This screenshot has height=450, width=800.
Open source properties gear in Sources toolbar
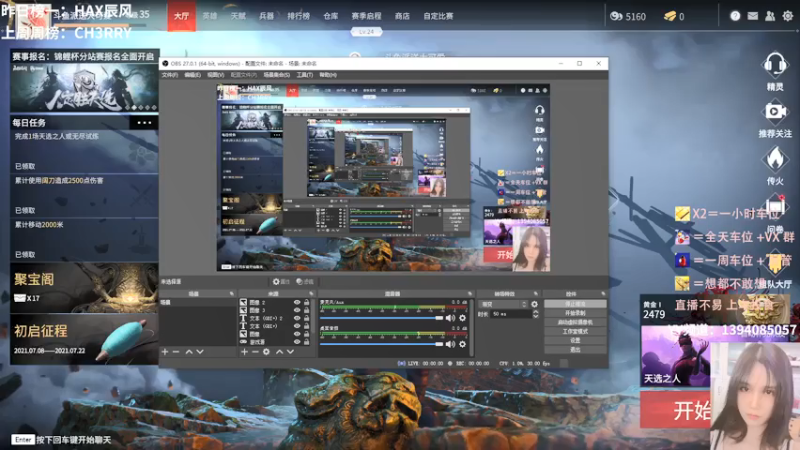pyautogui.click(x=266, y=352)
